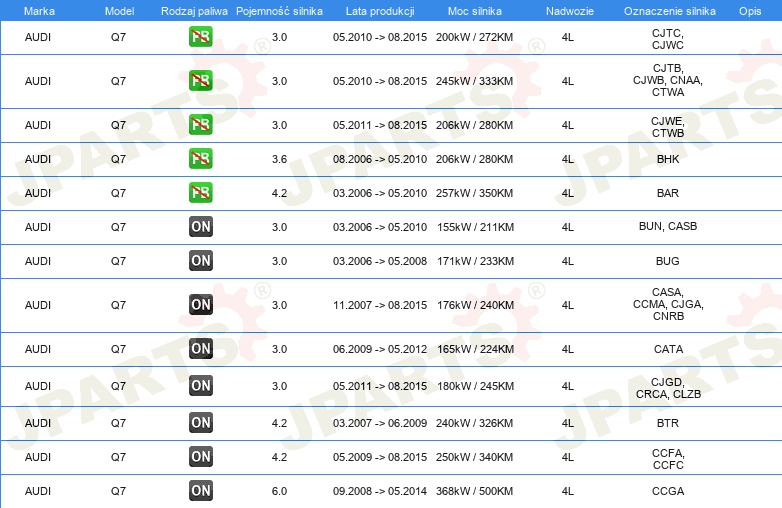Click the ON icon in the CCFA, CCFC row

point(201,457)
